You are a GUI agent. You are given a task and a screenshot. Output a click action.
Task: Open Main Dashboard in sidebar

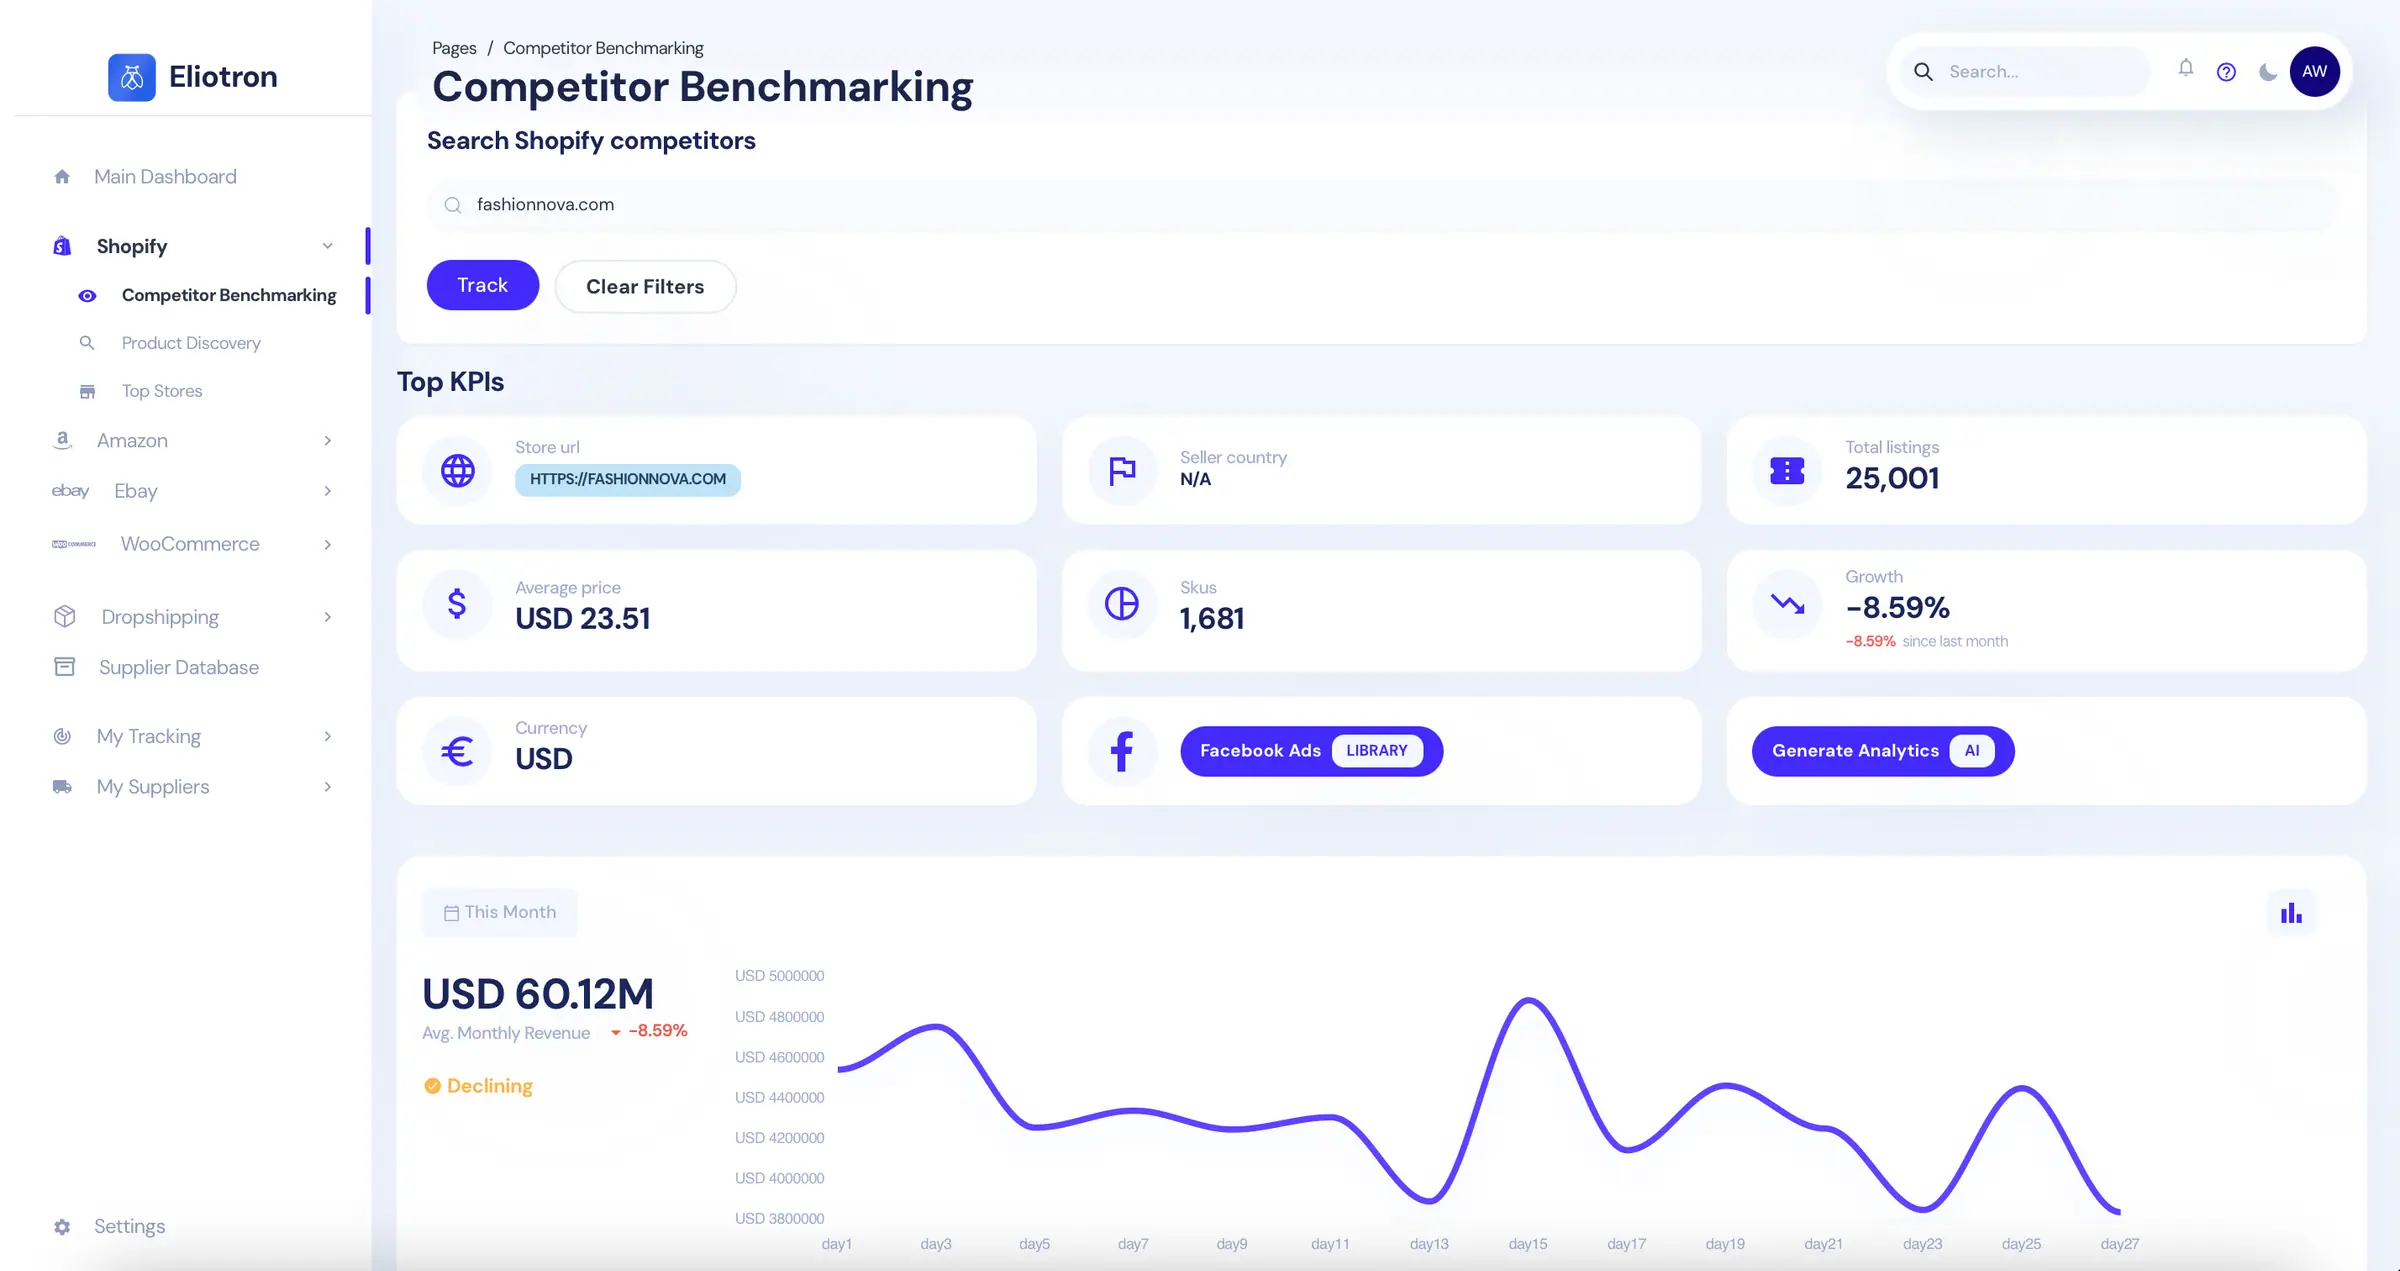coord(165,177)
